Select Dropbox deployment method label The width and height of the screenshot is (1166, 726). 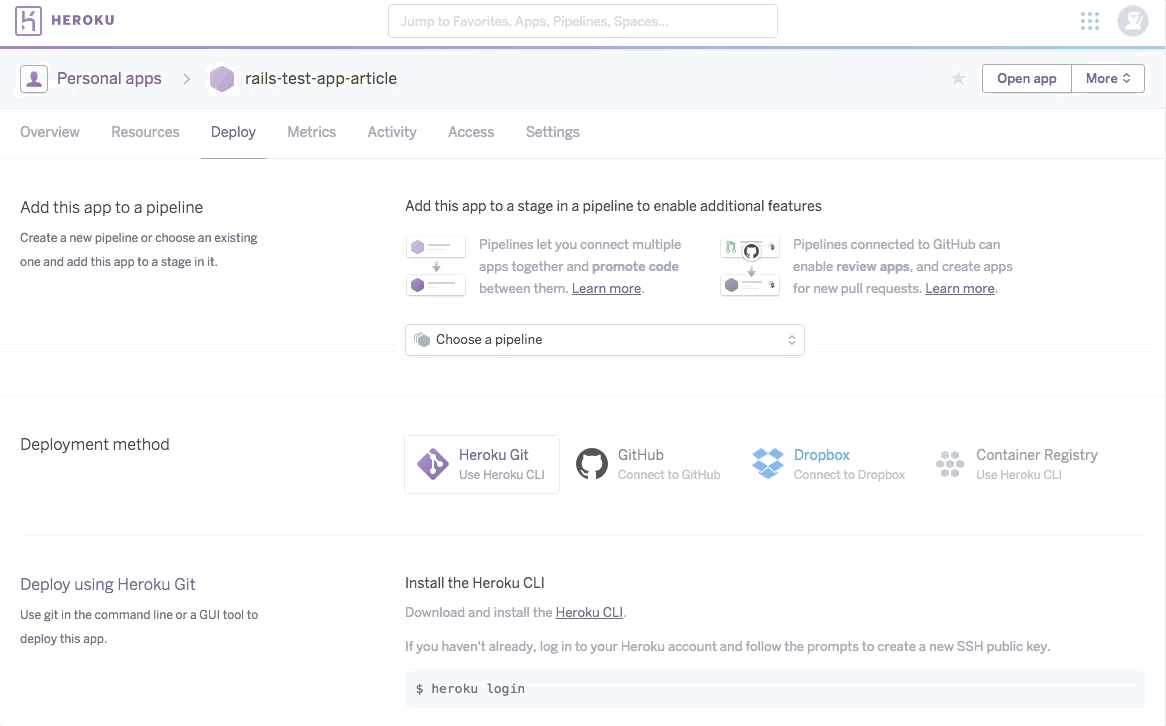[822, 455]
